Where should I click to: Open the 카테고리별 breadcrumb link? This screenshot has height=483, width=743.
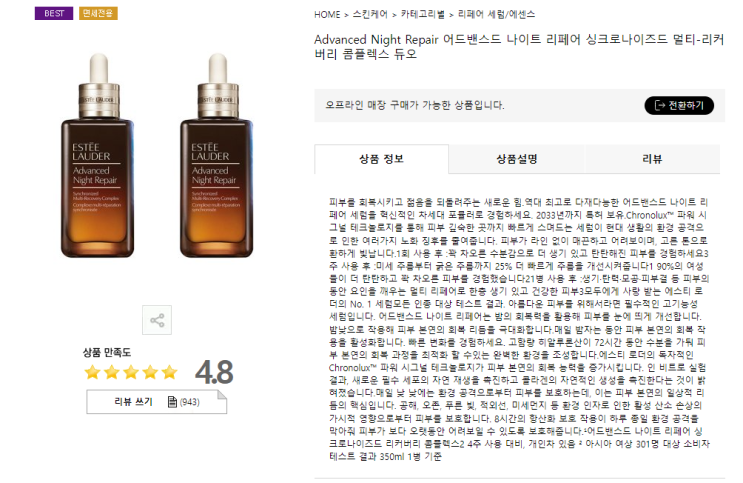point(423,15)
